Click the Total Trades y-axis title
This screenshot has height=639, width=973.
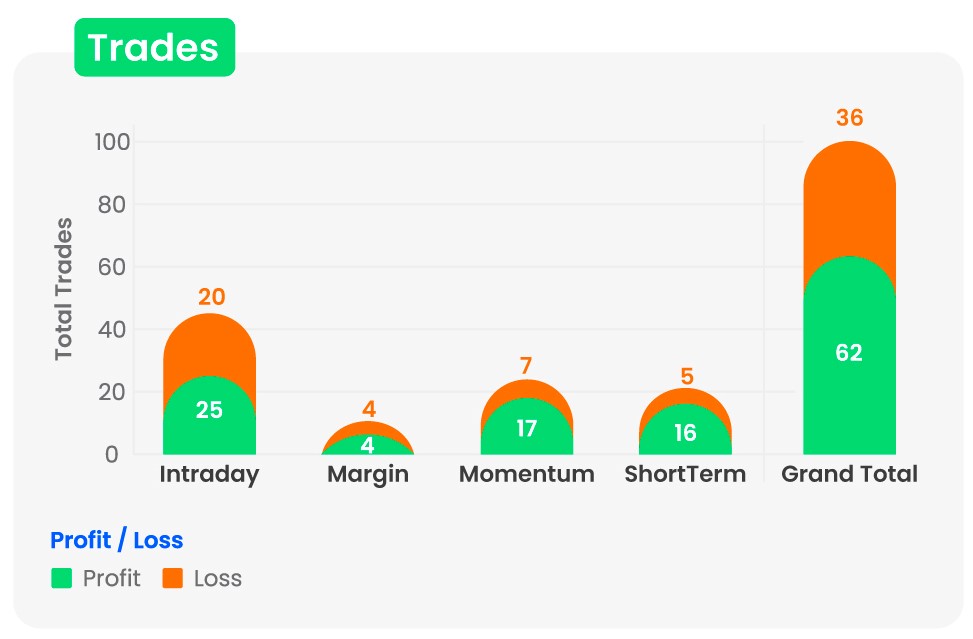click(x=64, y=288)
